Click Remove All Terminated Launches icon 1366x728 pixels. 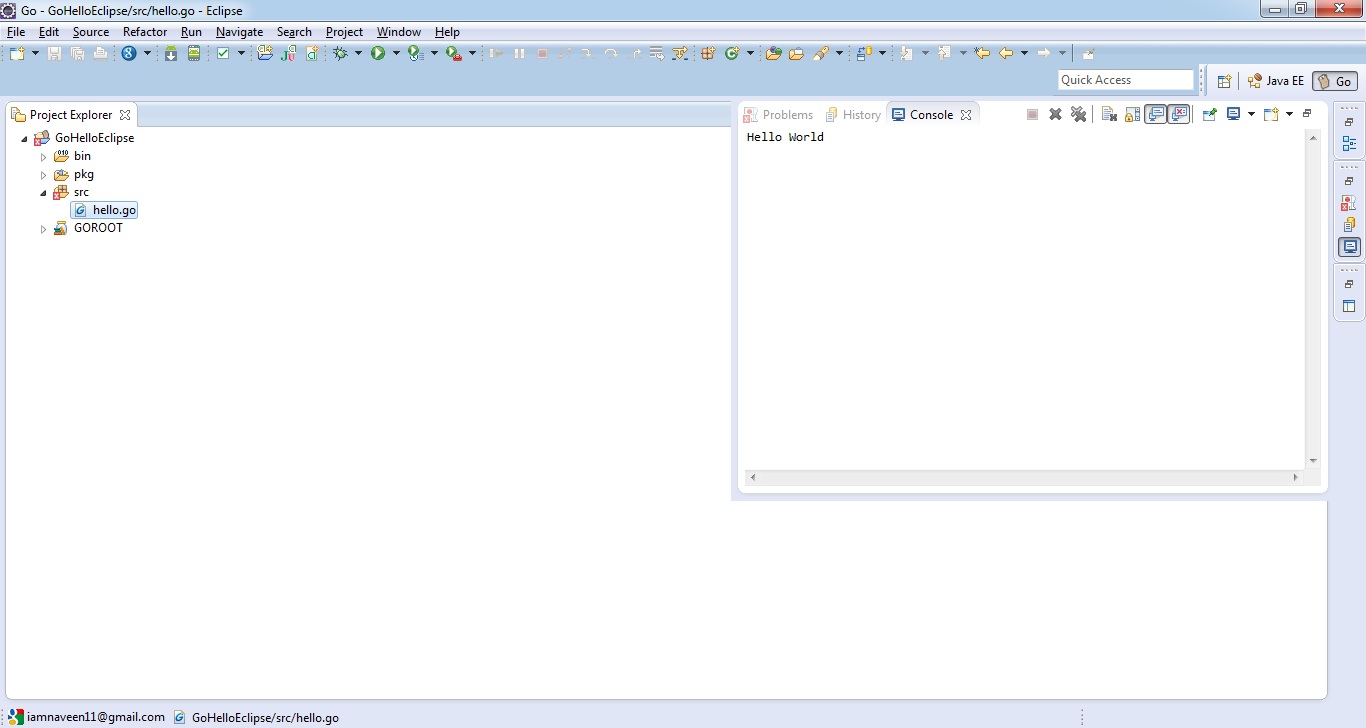1078,114
